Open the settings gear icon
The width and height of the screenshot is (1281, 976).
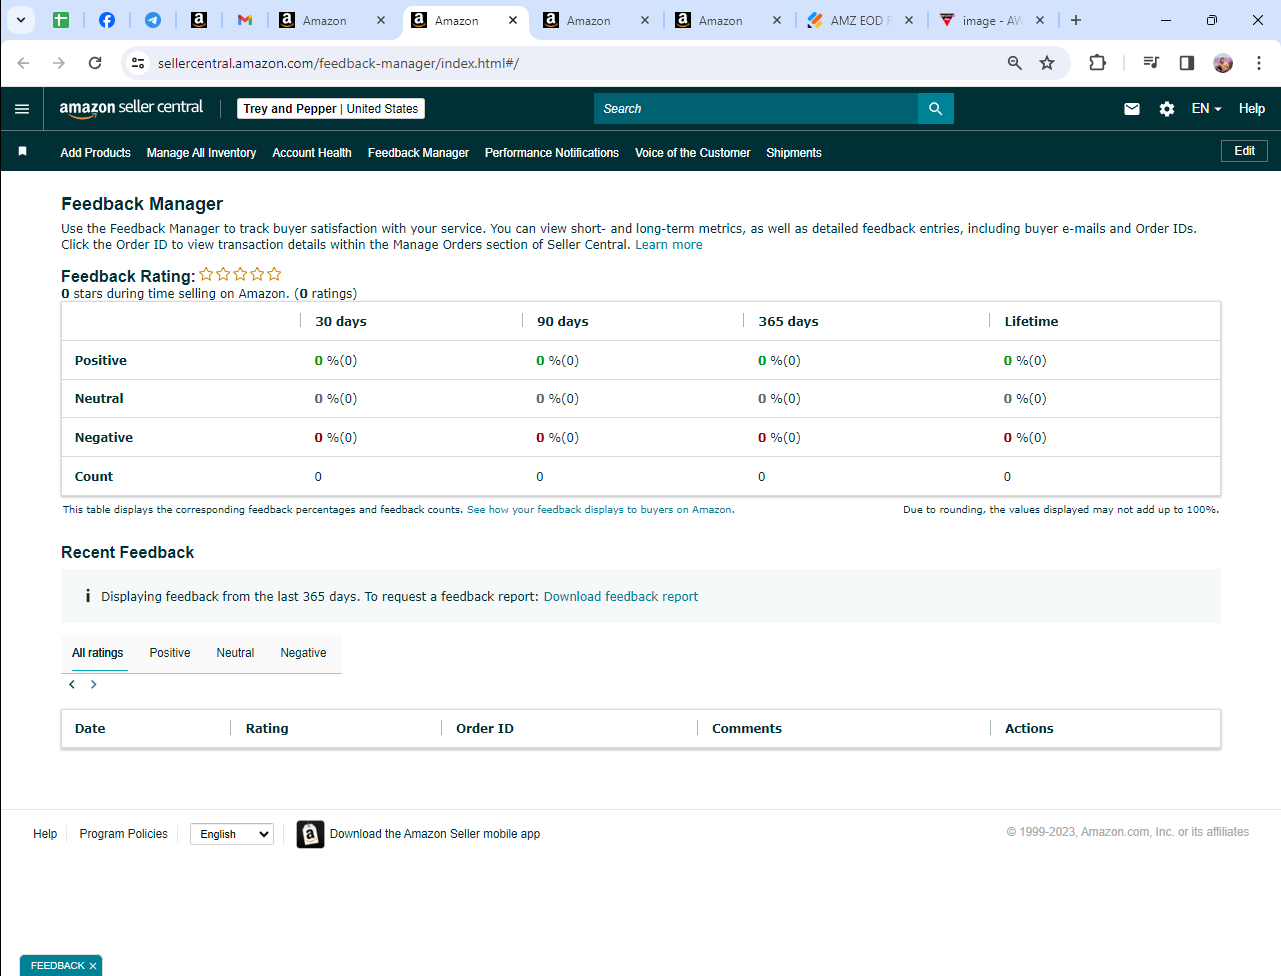pyautogui.click(x=1167, y=109)
